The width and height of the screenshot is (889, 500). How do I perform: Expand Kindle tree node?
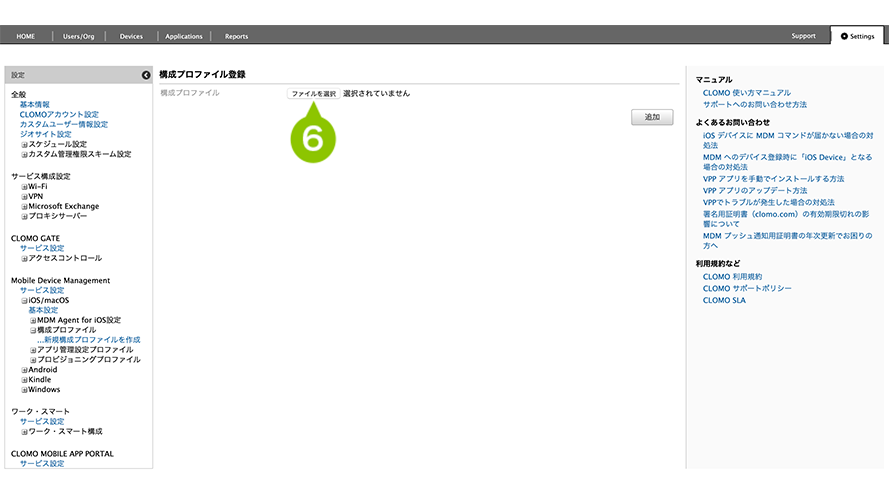pos(24,380)
